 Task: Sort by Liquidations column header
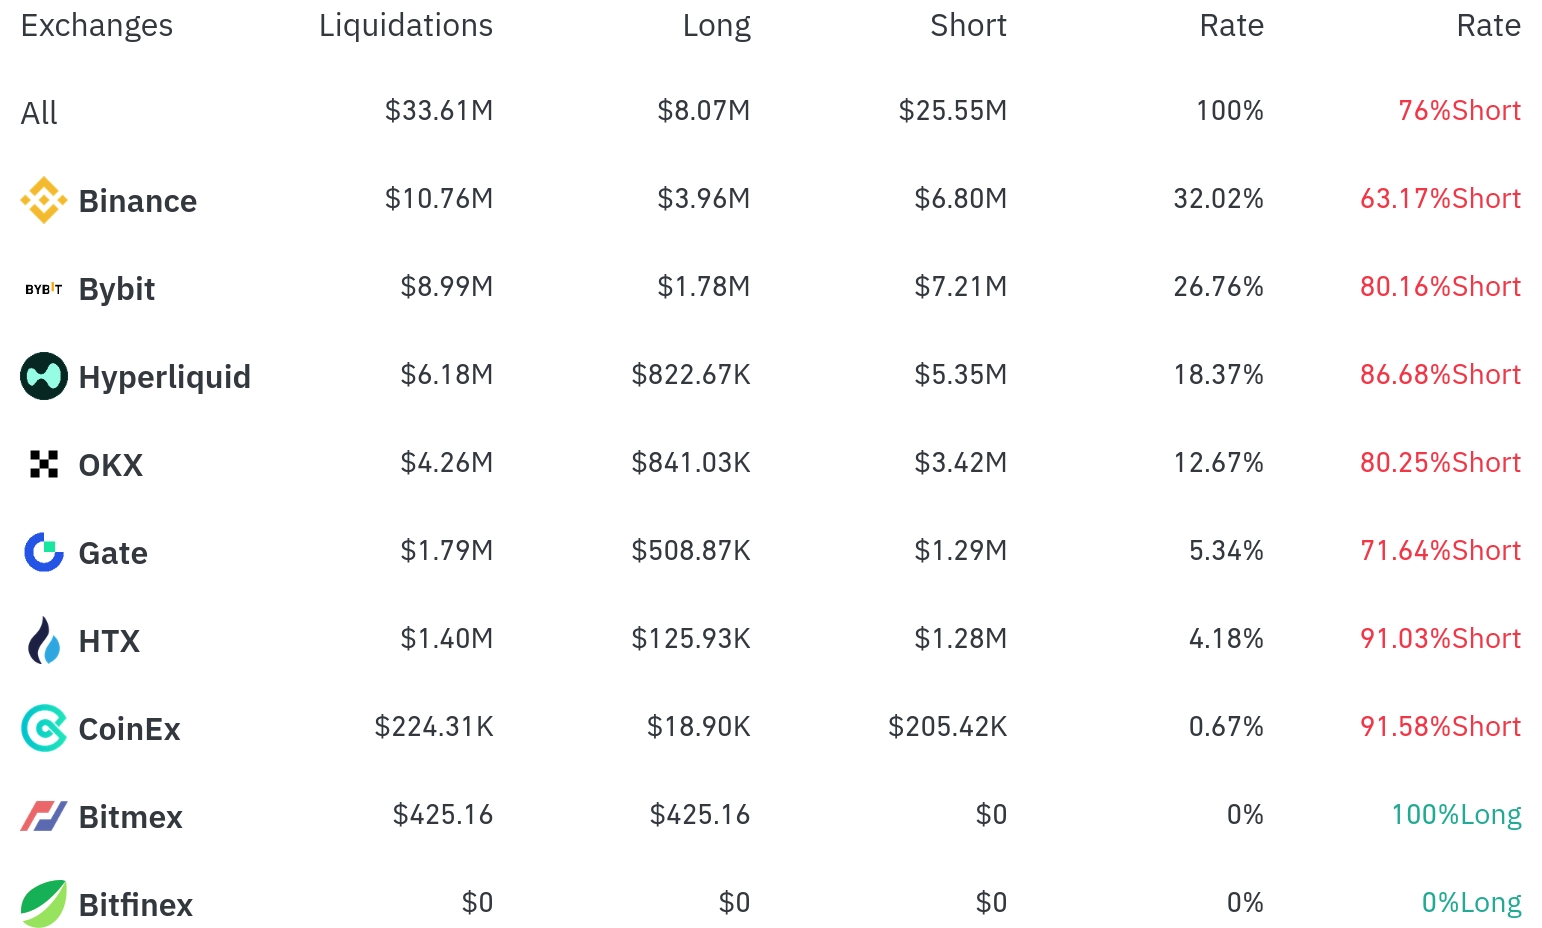(405, 26)
